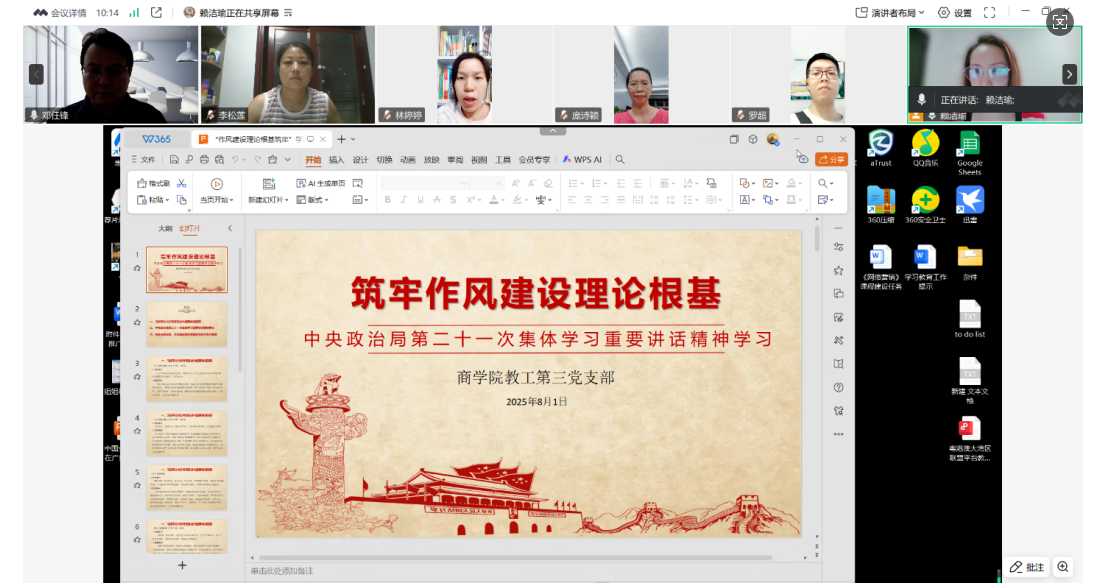Image resolution: width=1093 pixels, height=585 pixels.
Task: Switch to the 插入 ribbon tab
Action: tap(336, 160)
